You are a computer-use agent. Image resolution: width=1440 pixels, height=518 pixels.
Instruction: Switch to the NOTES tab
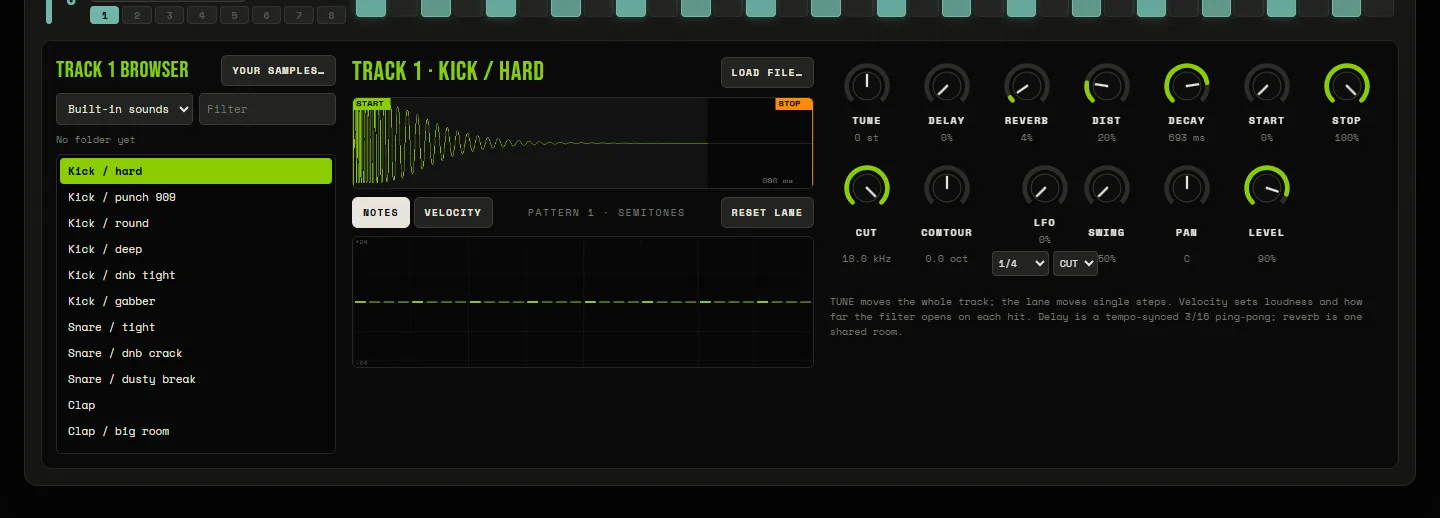pos(381,213)
